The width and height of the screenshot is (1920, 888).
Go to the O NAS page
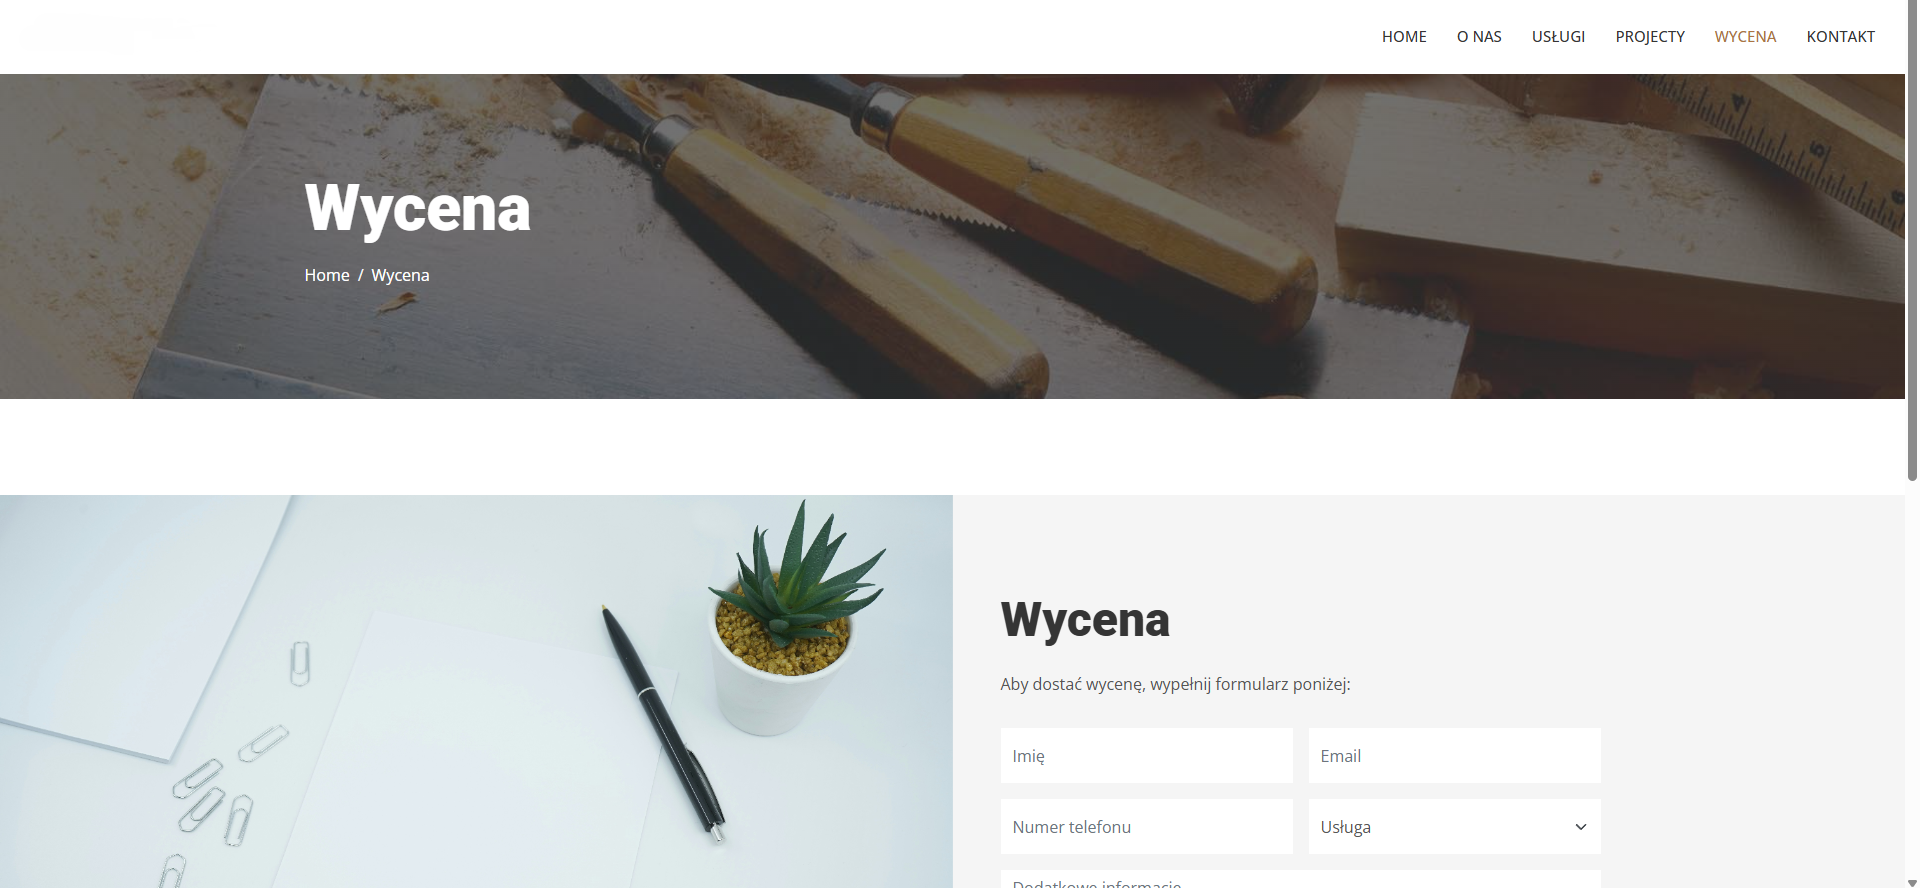pos(1479,36)
